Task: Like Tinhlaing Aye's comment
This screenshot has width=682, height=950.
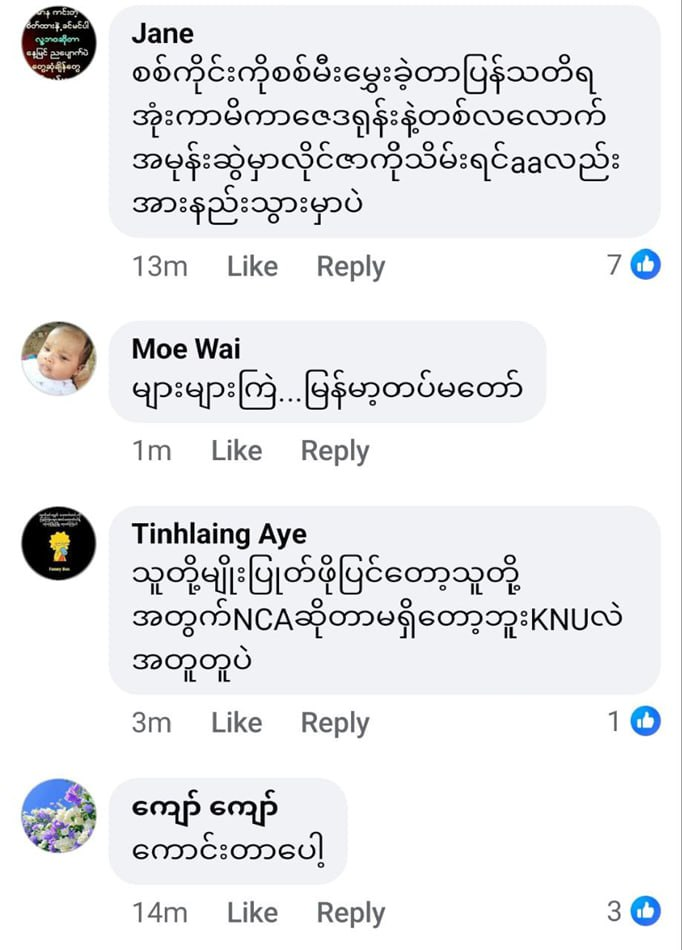Action: 236,722
